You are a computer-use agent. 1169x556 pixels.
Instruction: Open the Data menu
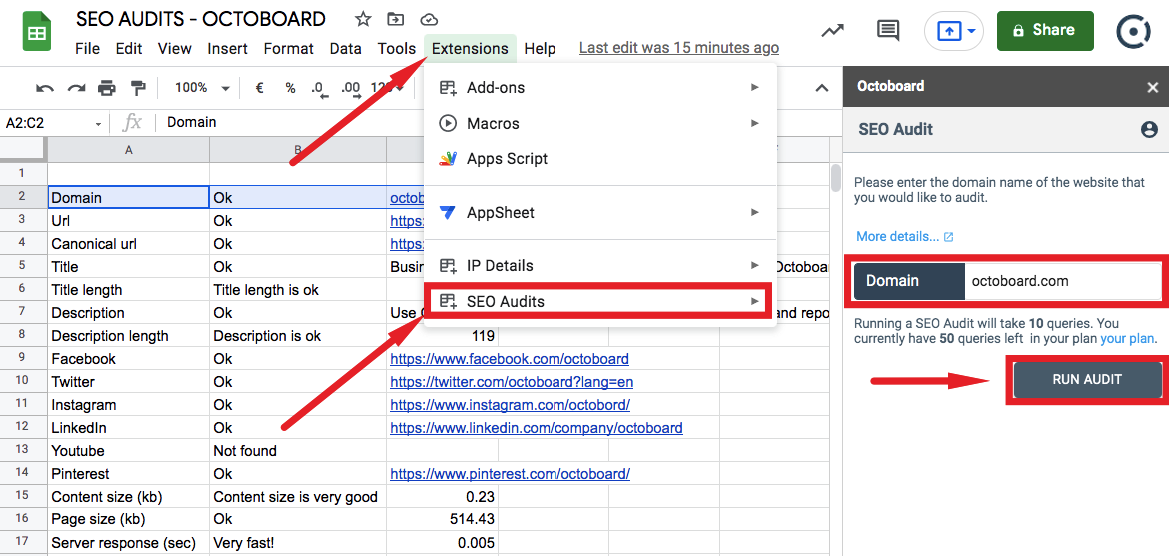pos(345,48)
